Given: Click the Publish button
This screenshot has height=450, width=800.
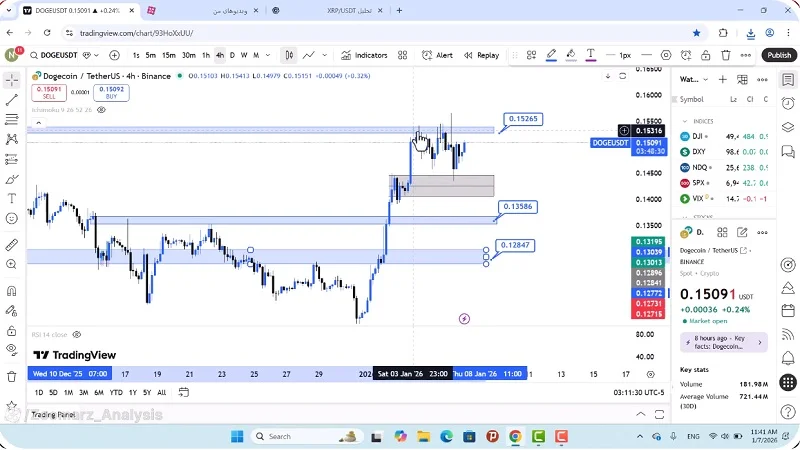Looking at the screenshot, I should pos(778,55).
